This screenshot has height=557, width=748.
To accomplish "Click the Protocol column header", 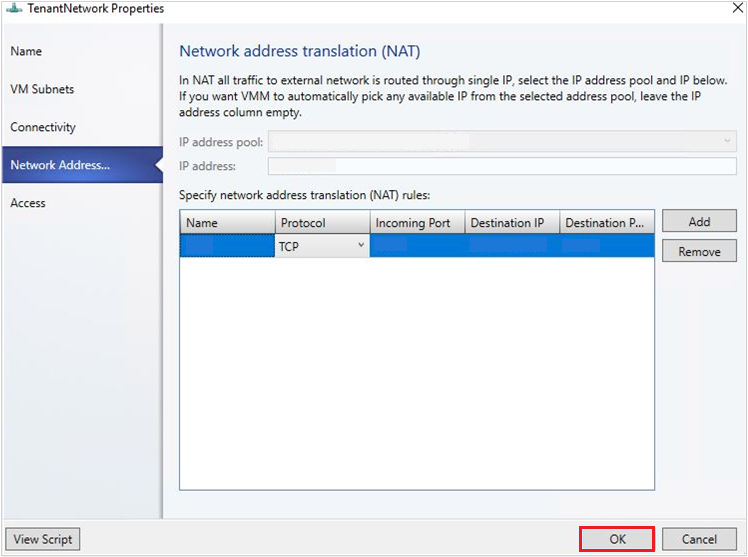I will [x=322, y=223].
